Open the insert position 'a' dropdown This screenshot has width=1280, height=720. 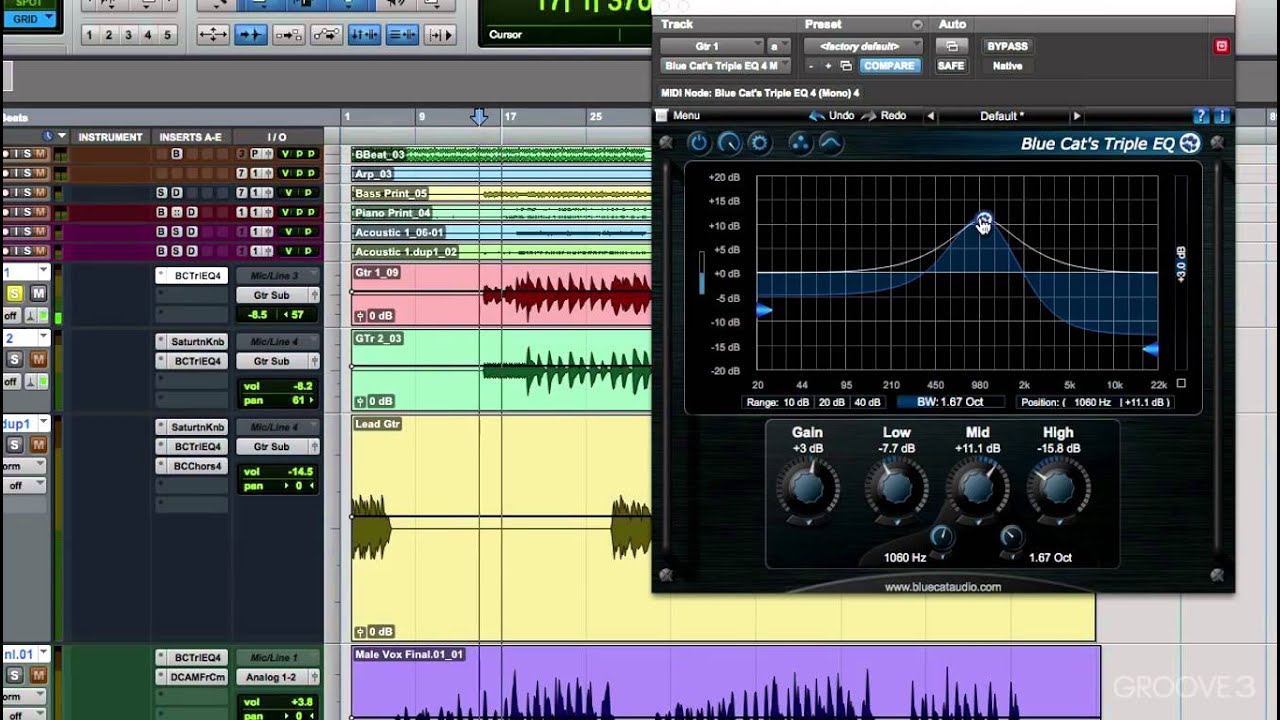coord(778,46)
